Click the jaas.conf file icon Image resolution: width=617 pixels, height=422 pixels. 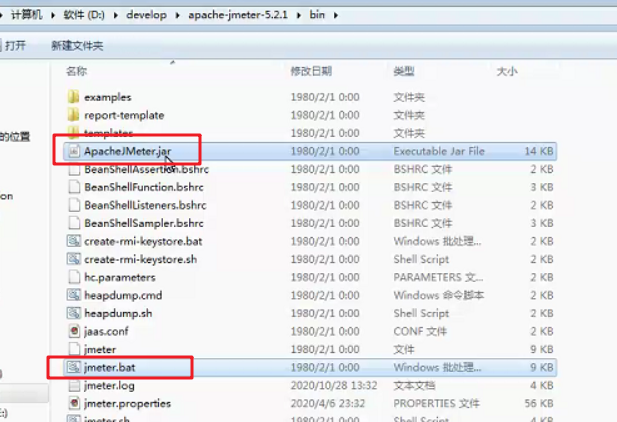[x=74, y=331]
